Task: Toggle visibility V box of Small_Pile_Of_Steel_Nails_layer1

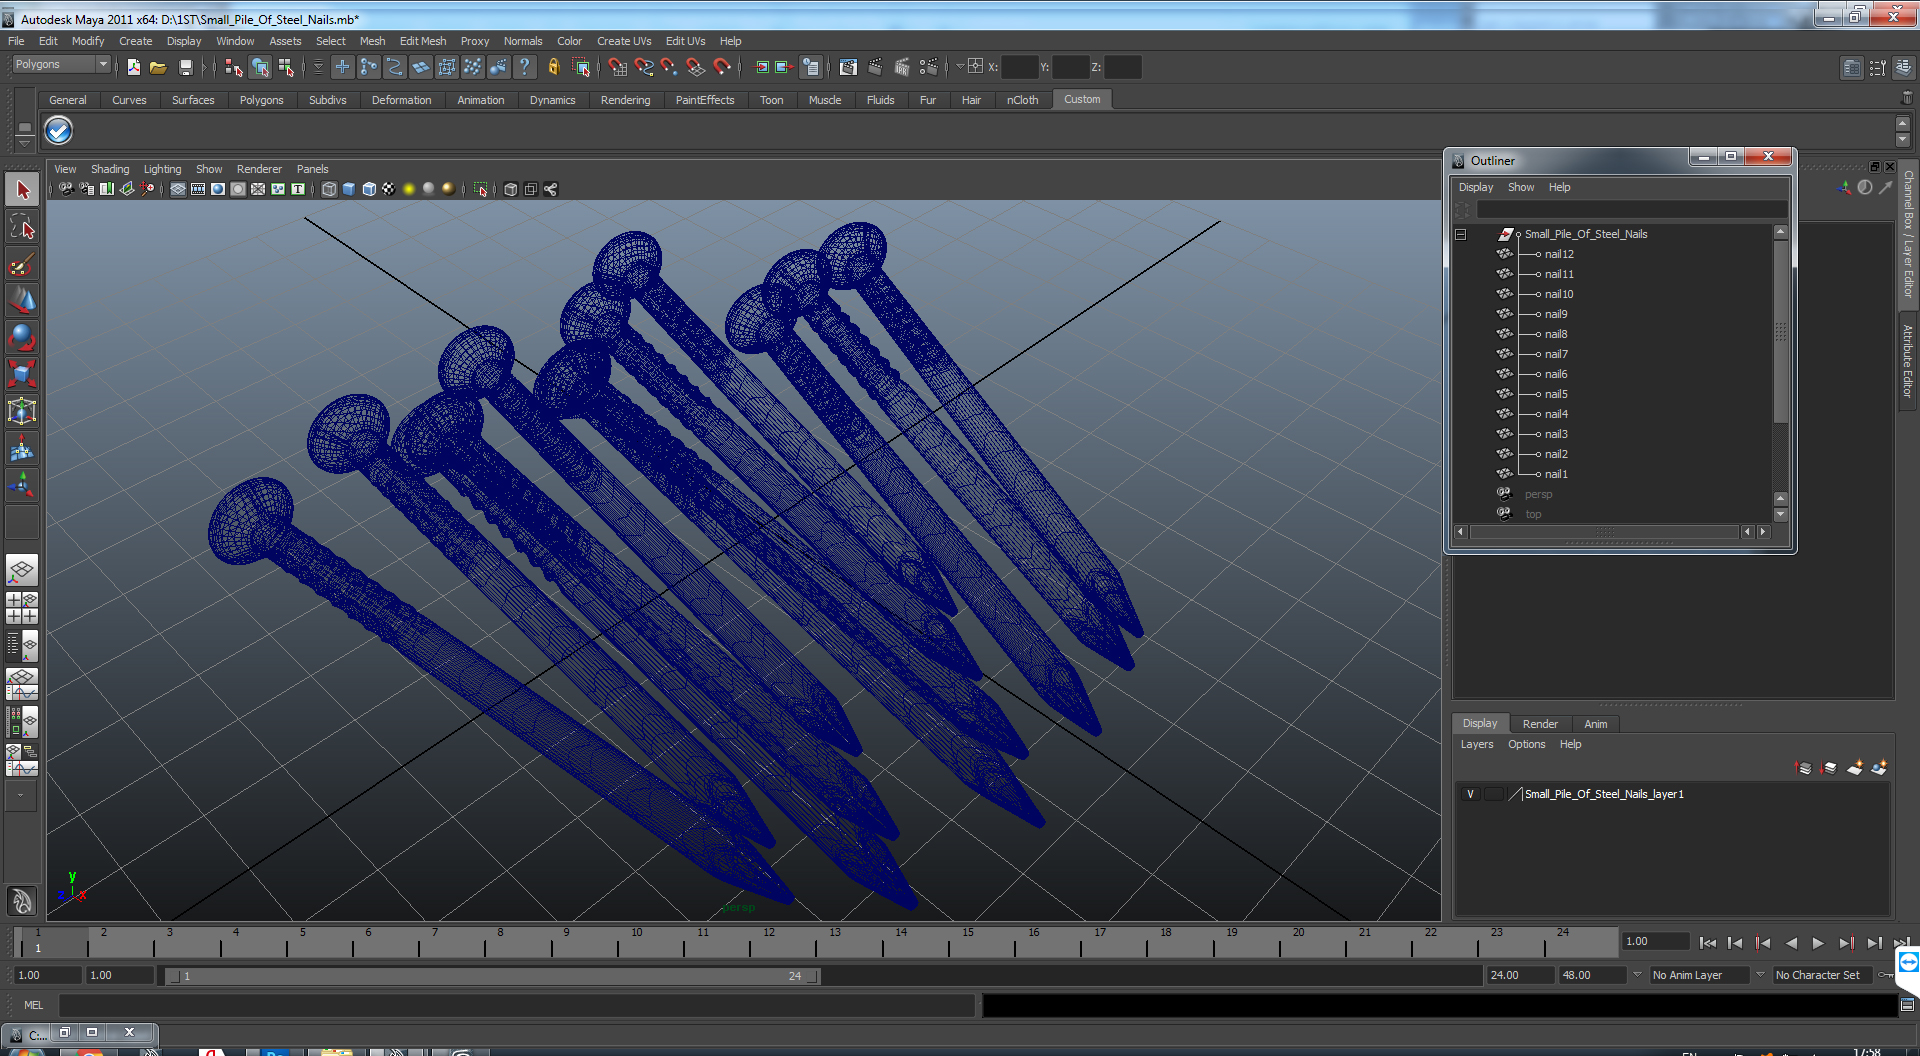Action: click(x=1470, y=794)
